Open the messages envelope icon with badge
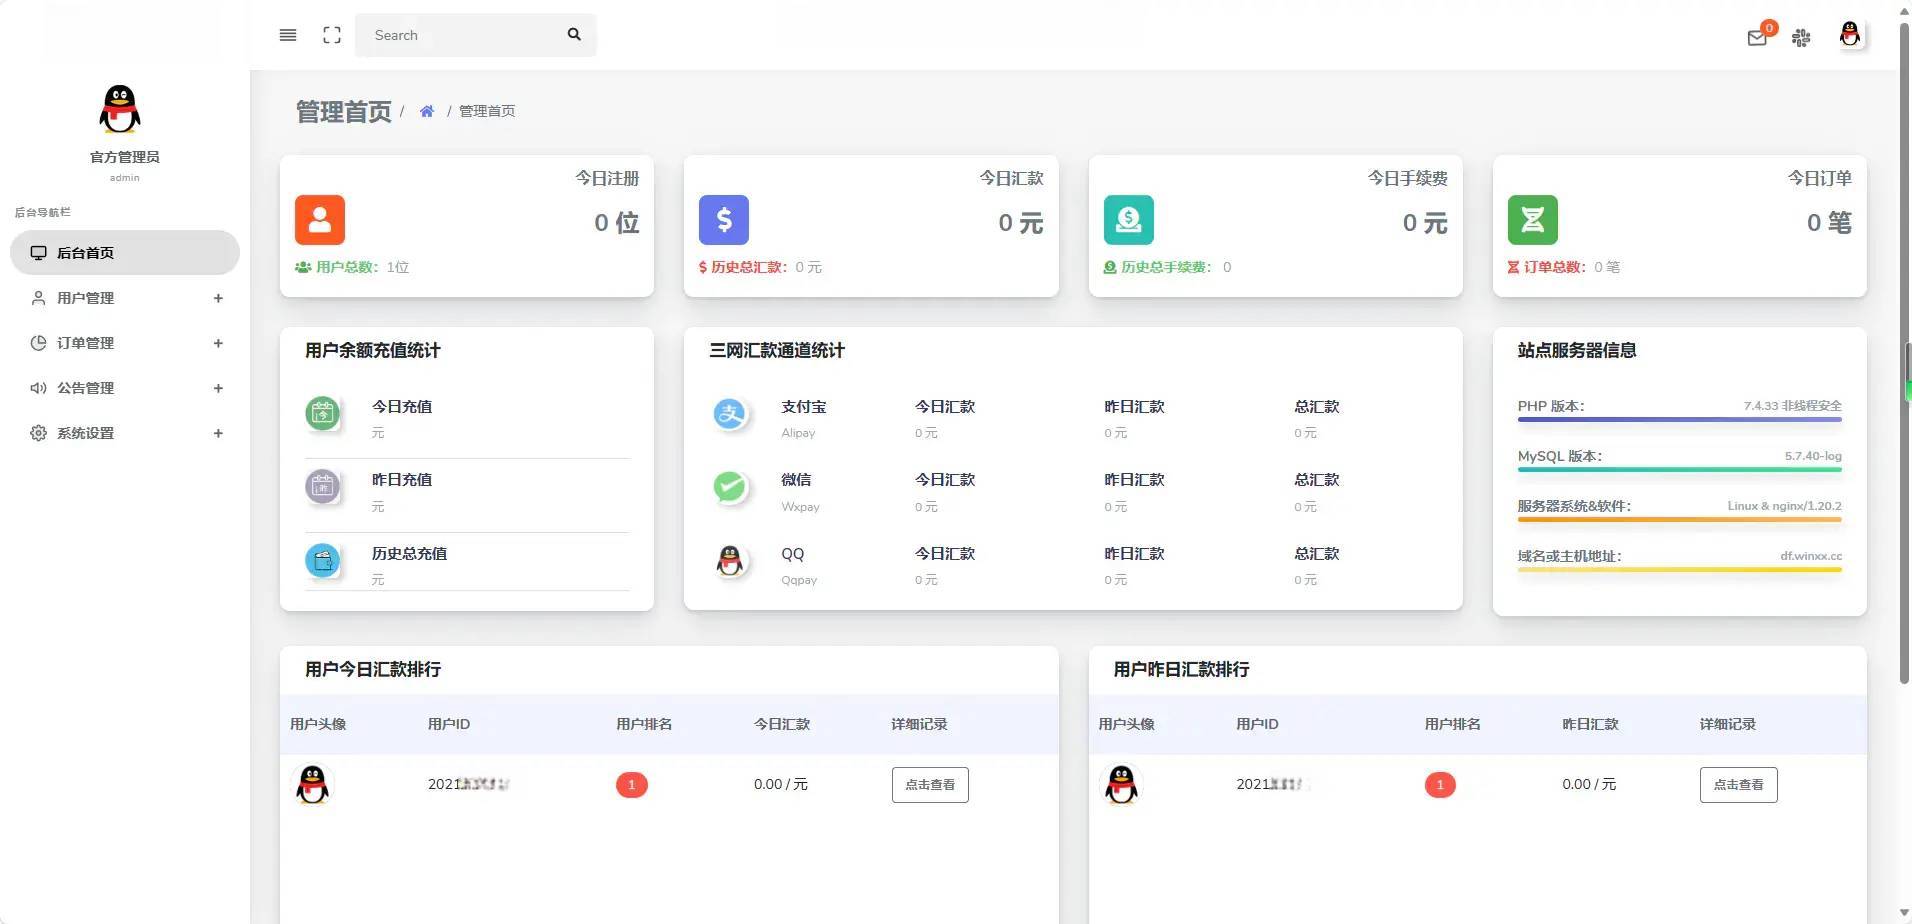The width and height of the screenshot is (1912, 924). click(1758, 38)
